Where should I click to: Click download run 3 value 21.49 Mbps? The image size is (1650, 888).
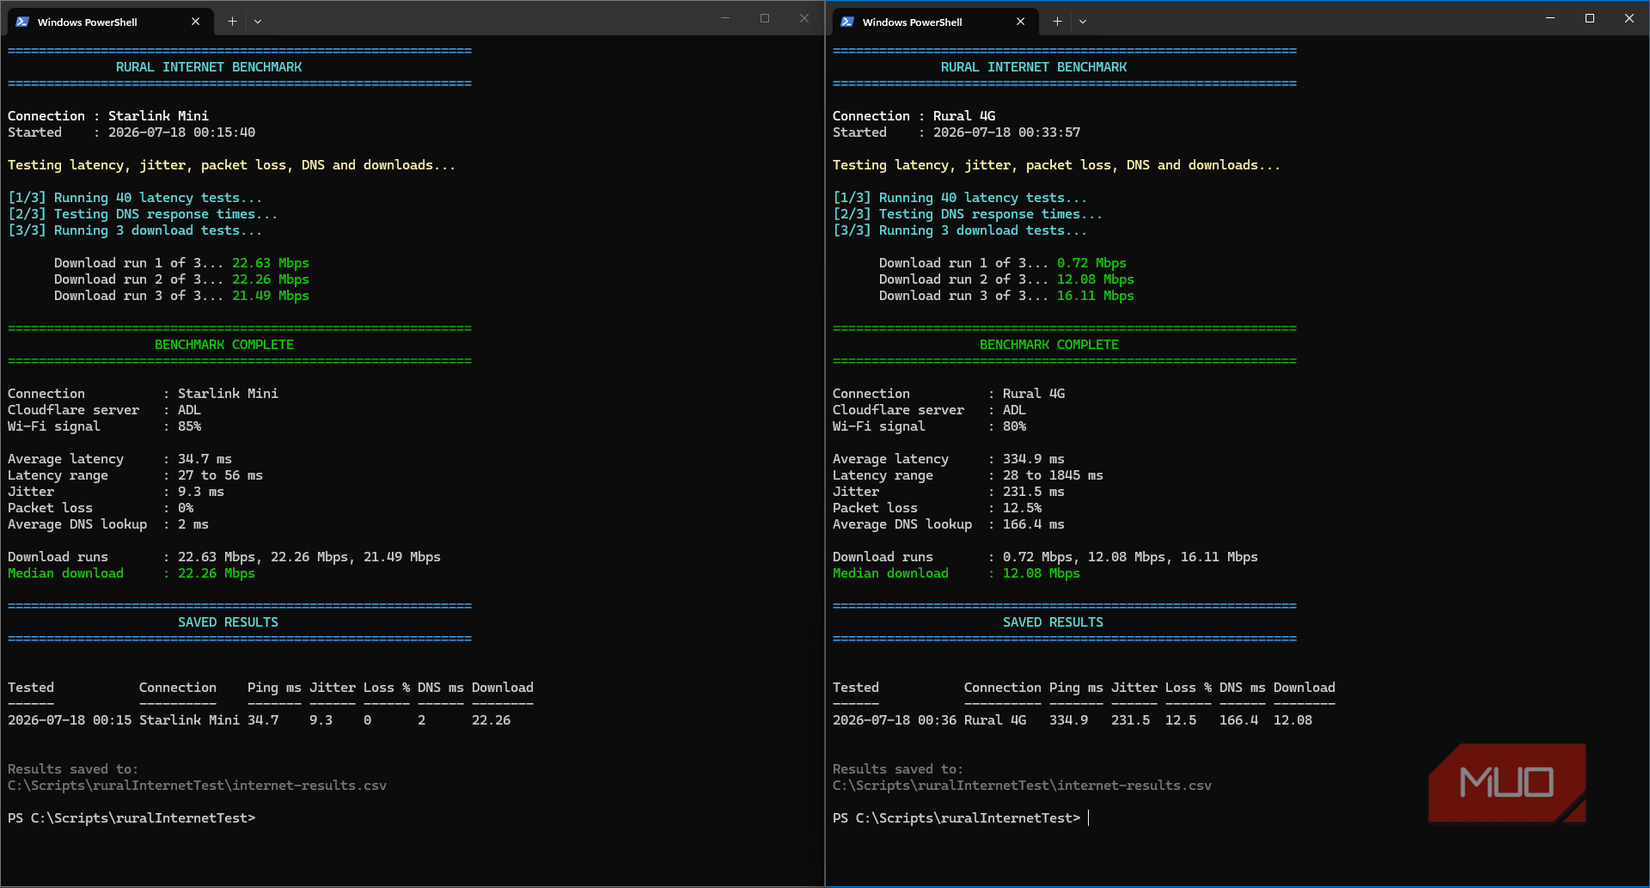coord(271,295)
